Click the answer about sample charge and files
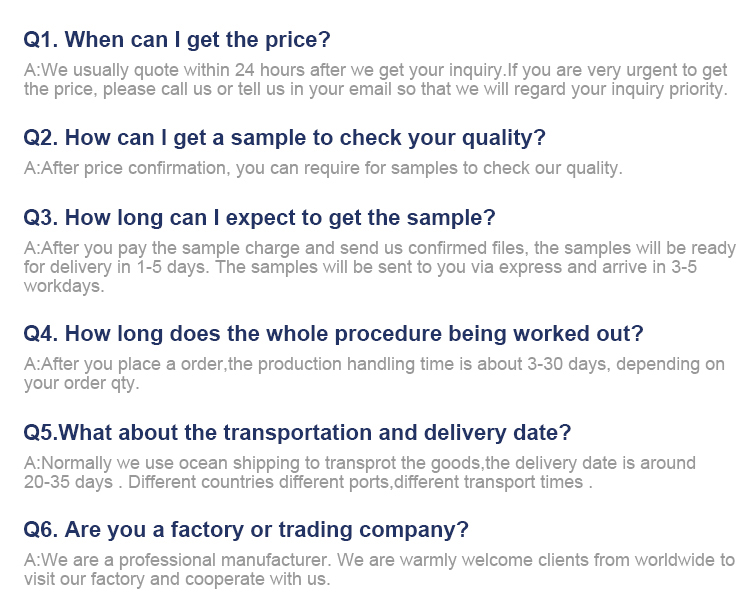Image resolution: width=750 pixels, height=595 pixels. (x=380, y=267)
